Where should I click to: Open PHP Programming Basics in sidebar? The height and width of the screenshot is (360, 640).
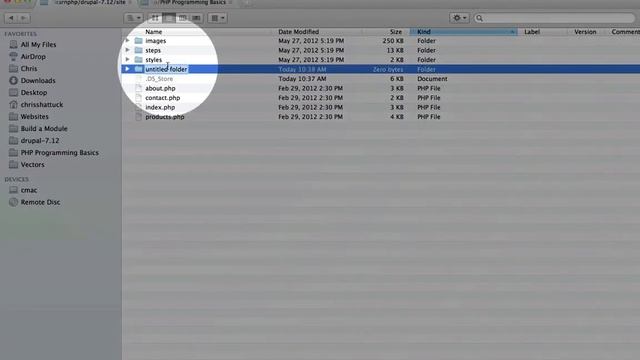(60, 153)
